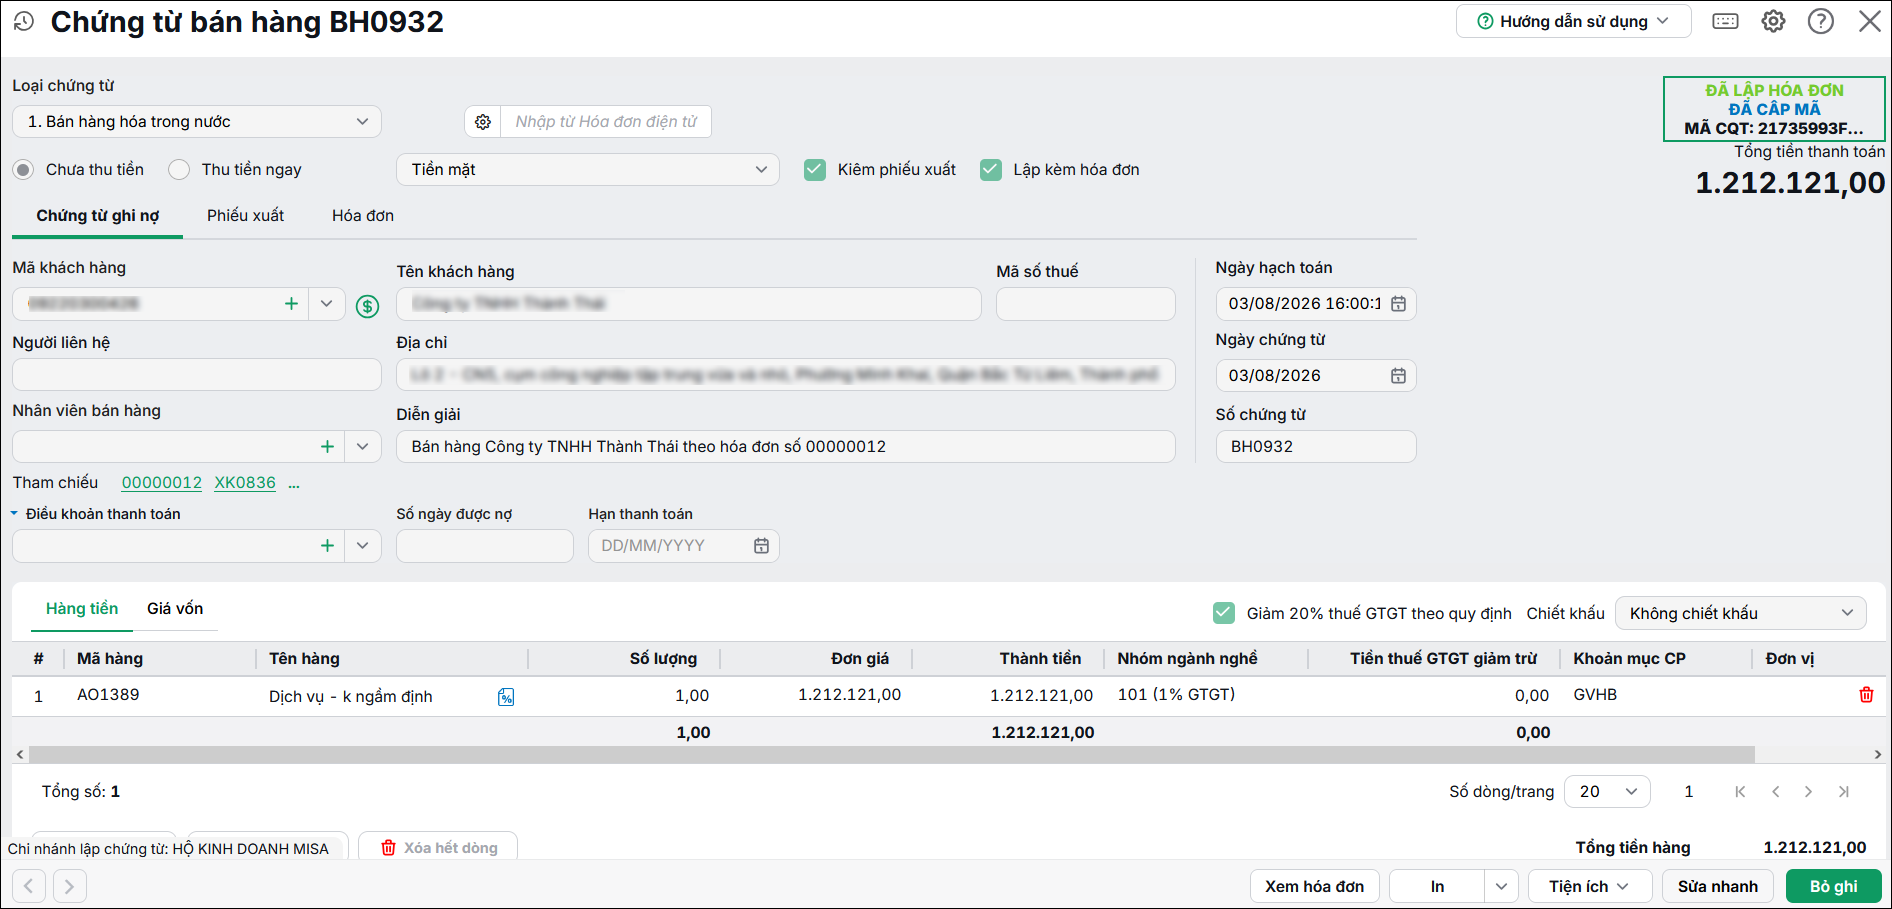
Task: Click Diễn giải description field
Action: (x=786, y=447)
